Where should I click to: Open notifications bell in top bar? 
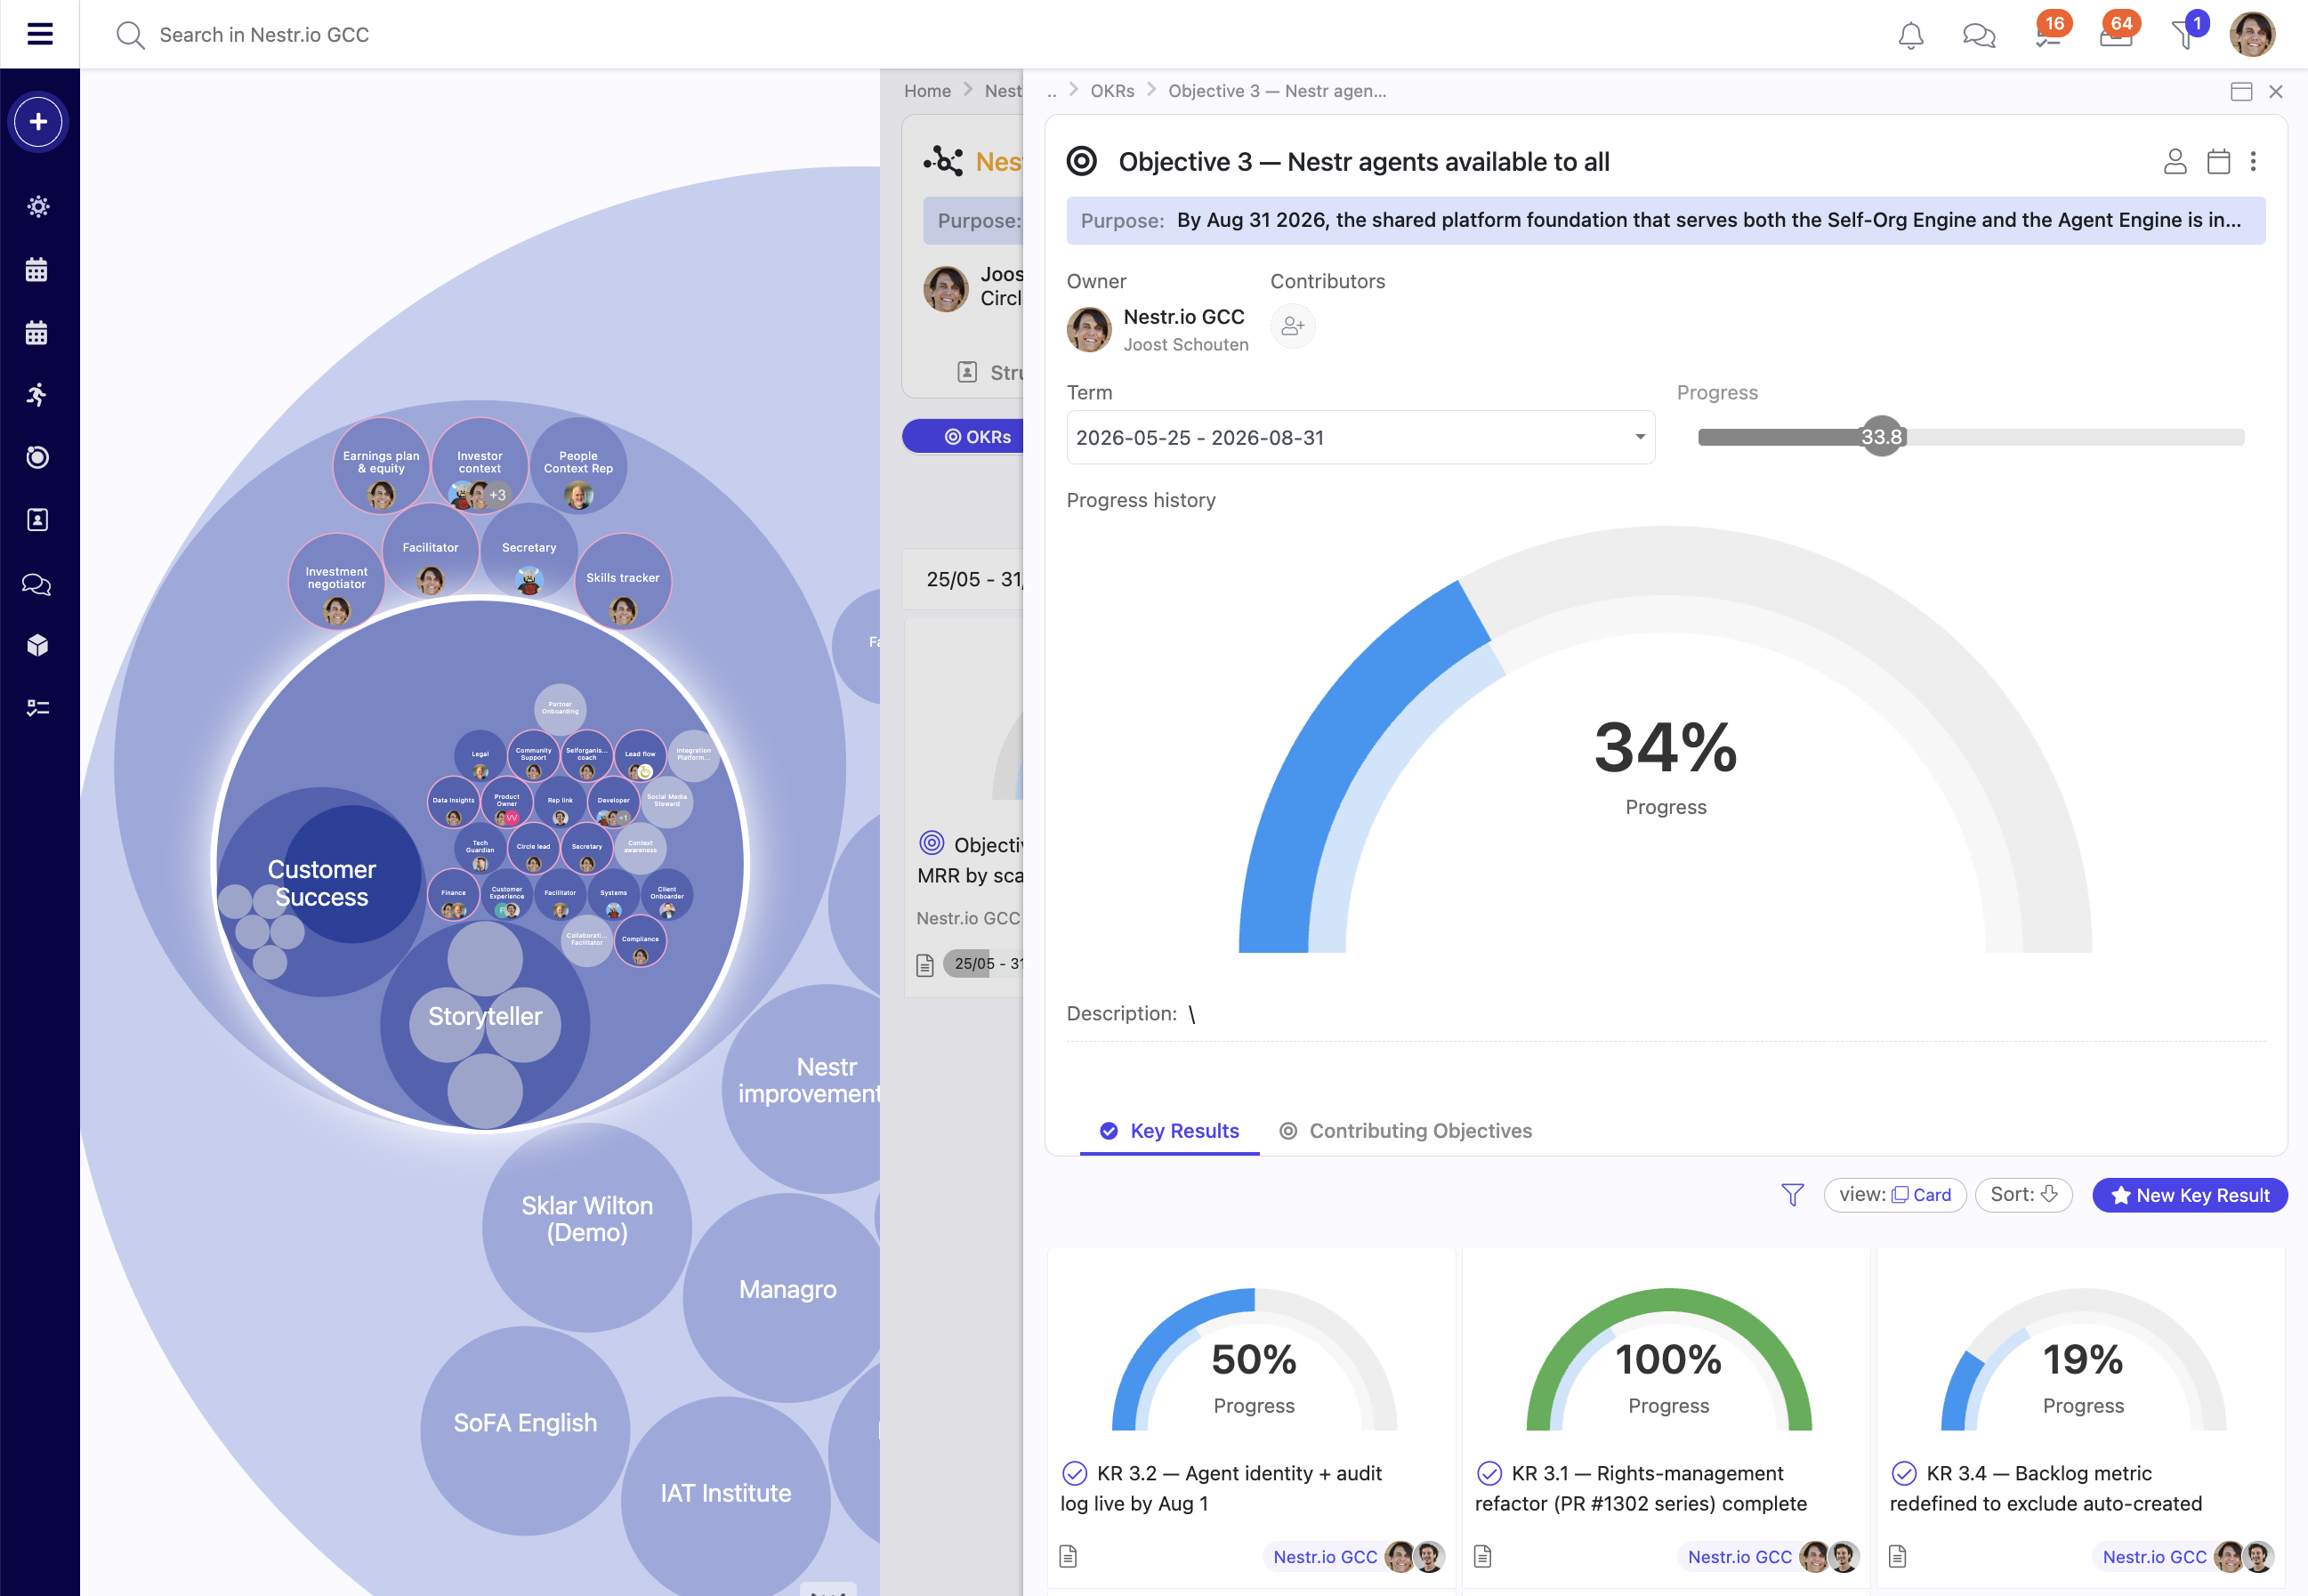coord(1910,35)
